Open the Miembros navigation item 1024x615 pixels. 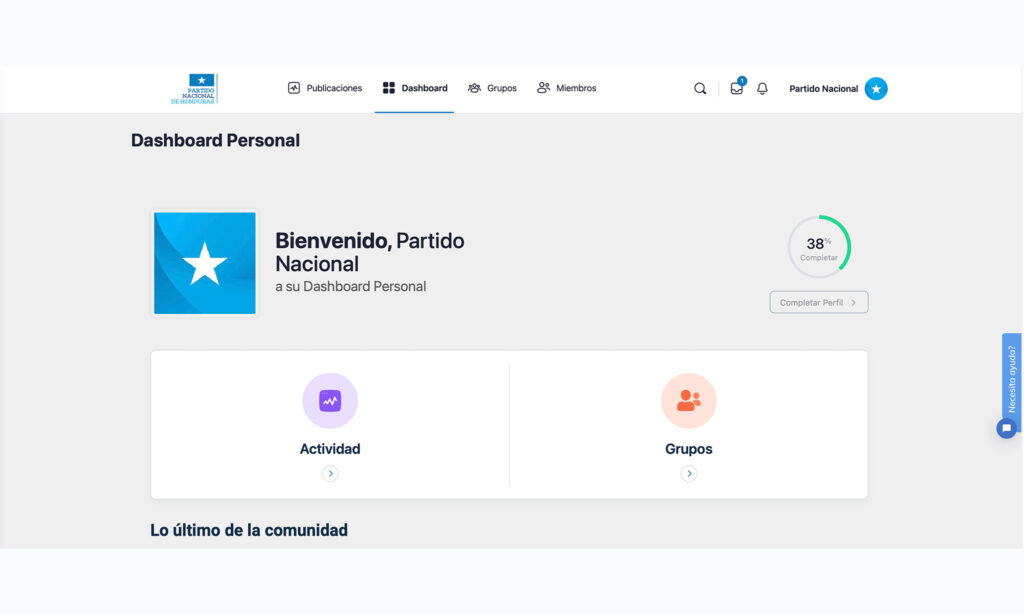click(x=567, y=88)
